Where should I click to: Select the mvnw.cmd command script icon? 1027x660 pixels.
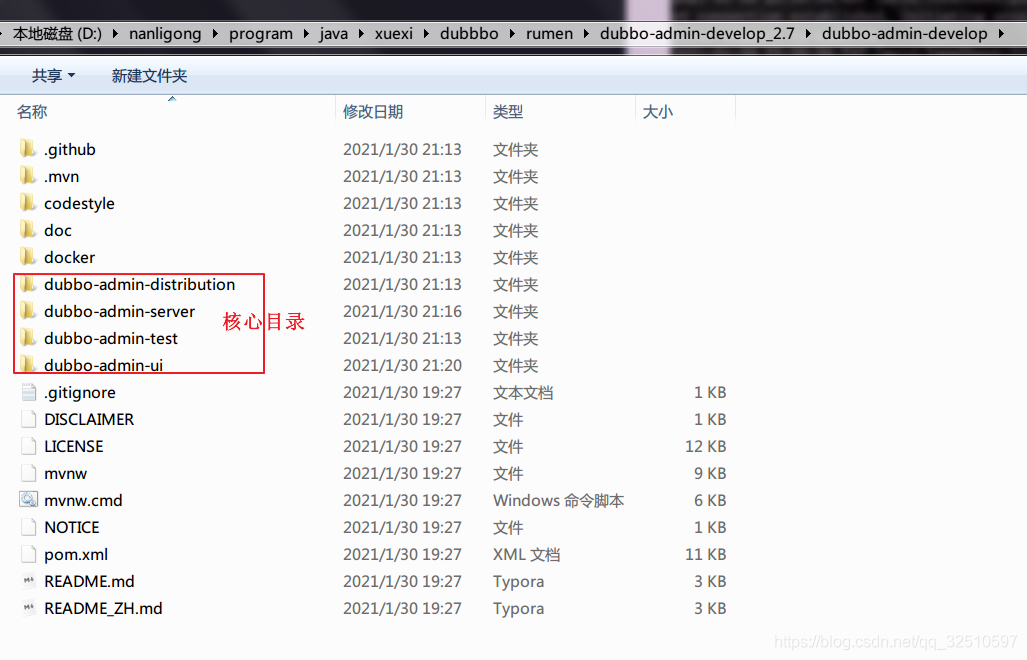(28, 500)
